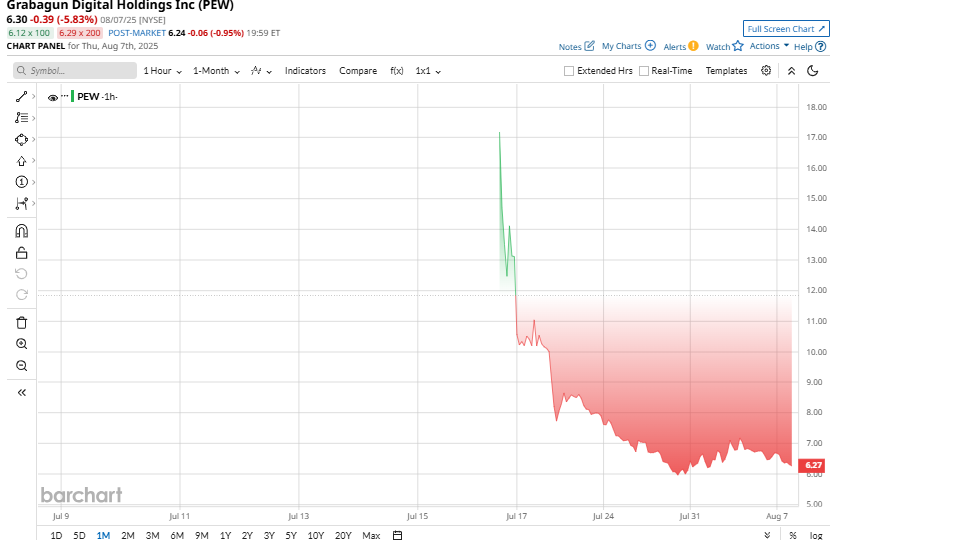
Task: Open the 1 Hour interval dropdown
Action: click(162, 71)
